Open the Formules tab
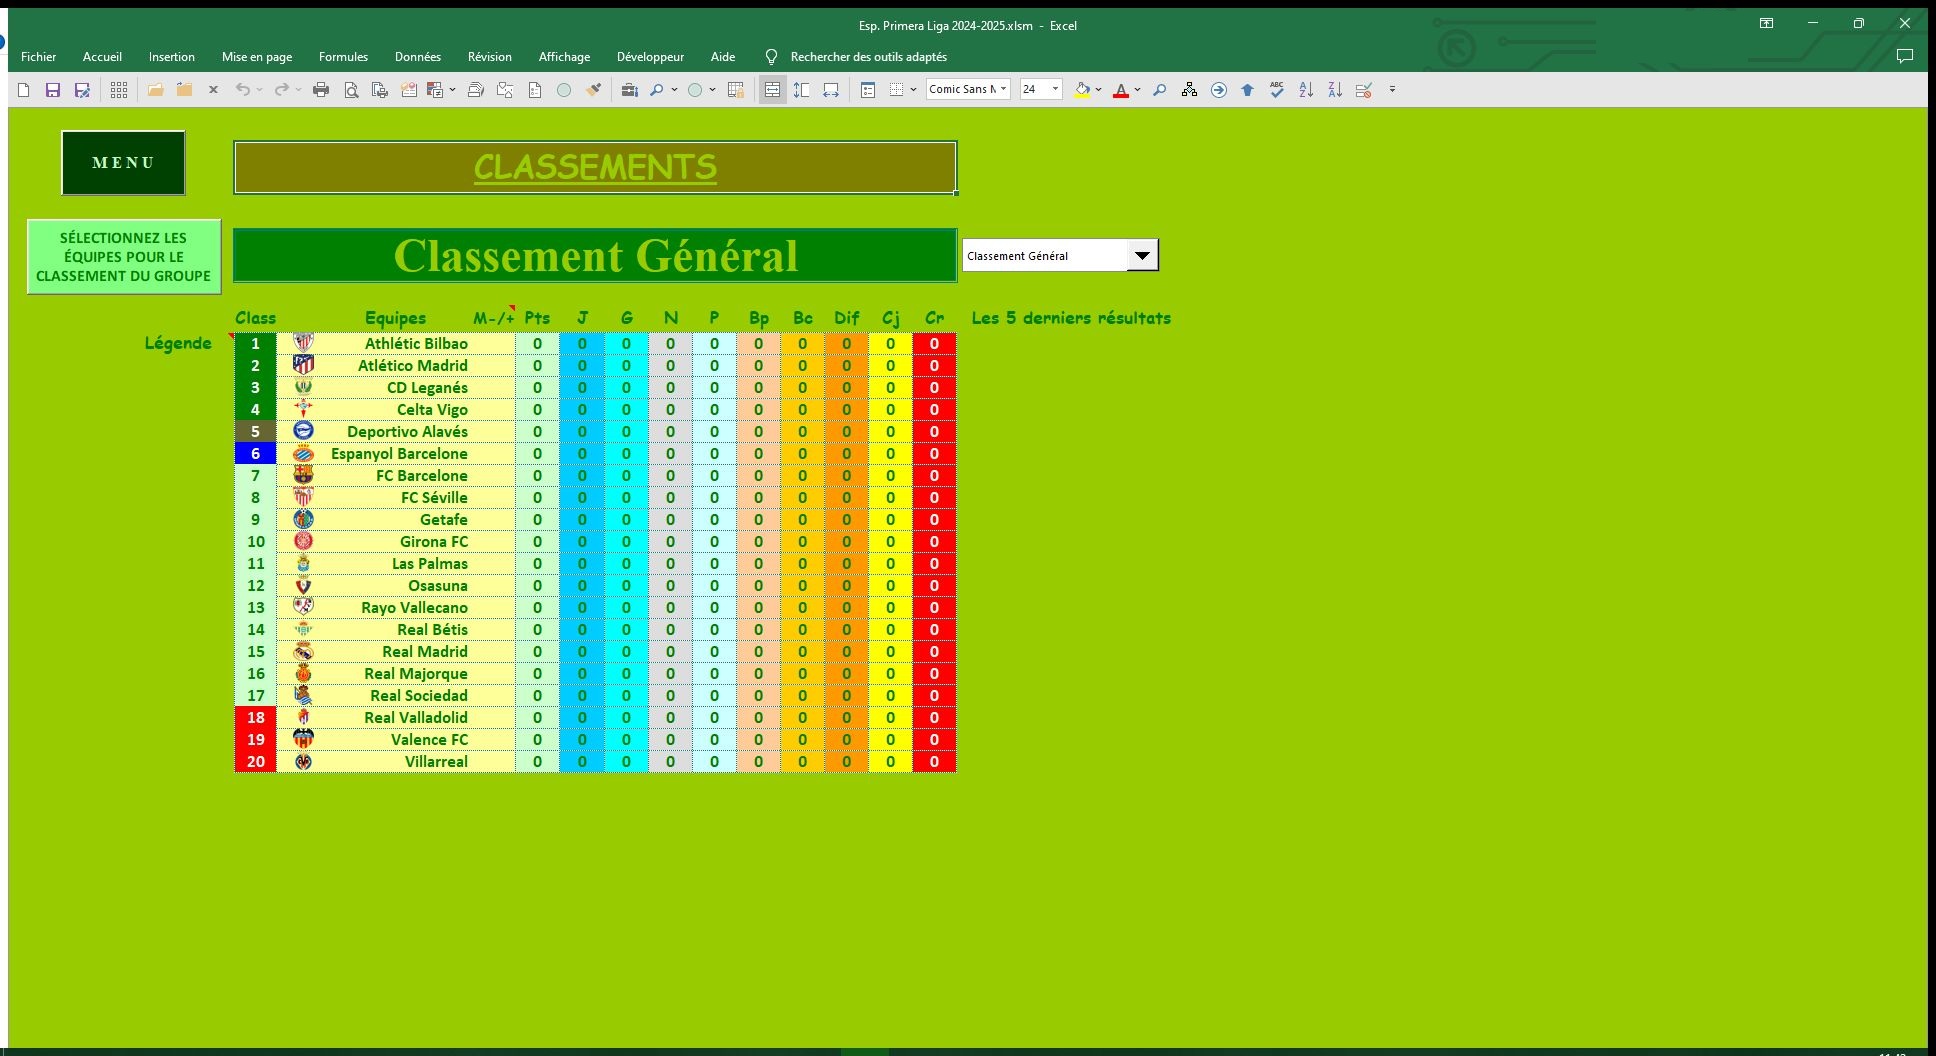The width and height of the screenshot is (1936, 1056). pos(343,57)
